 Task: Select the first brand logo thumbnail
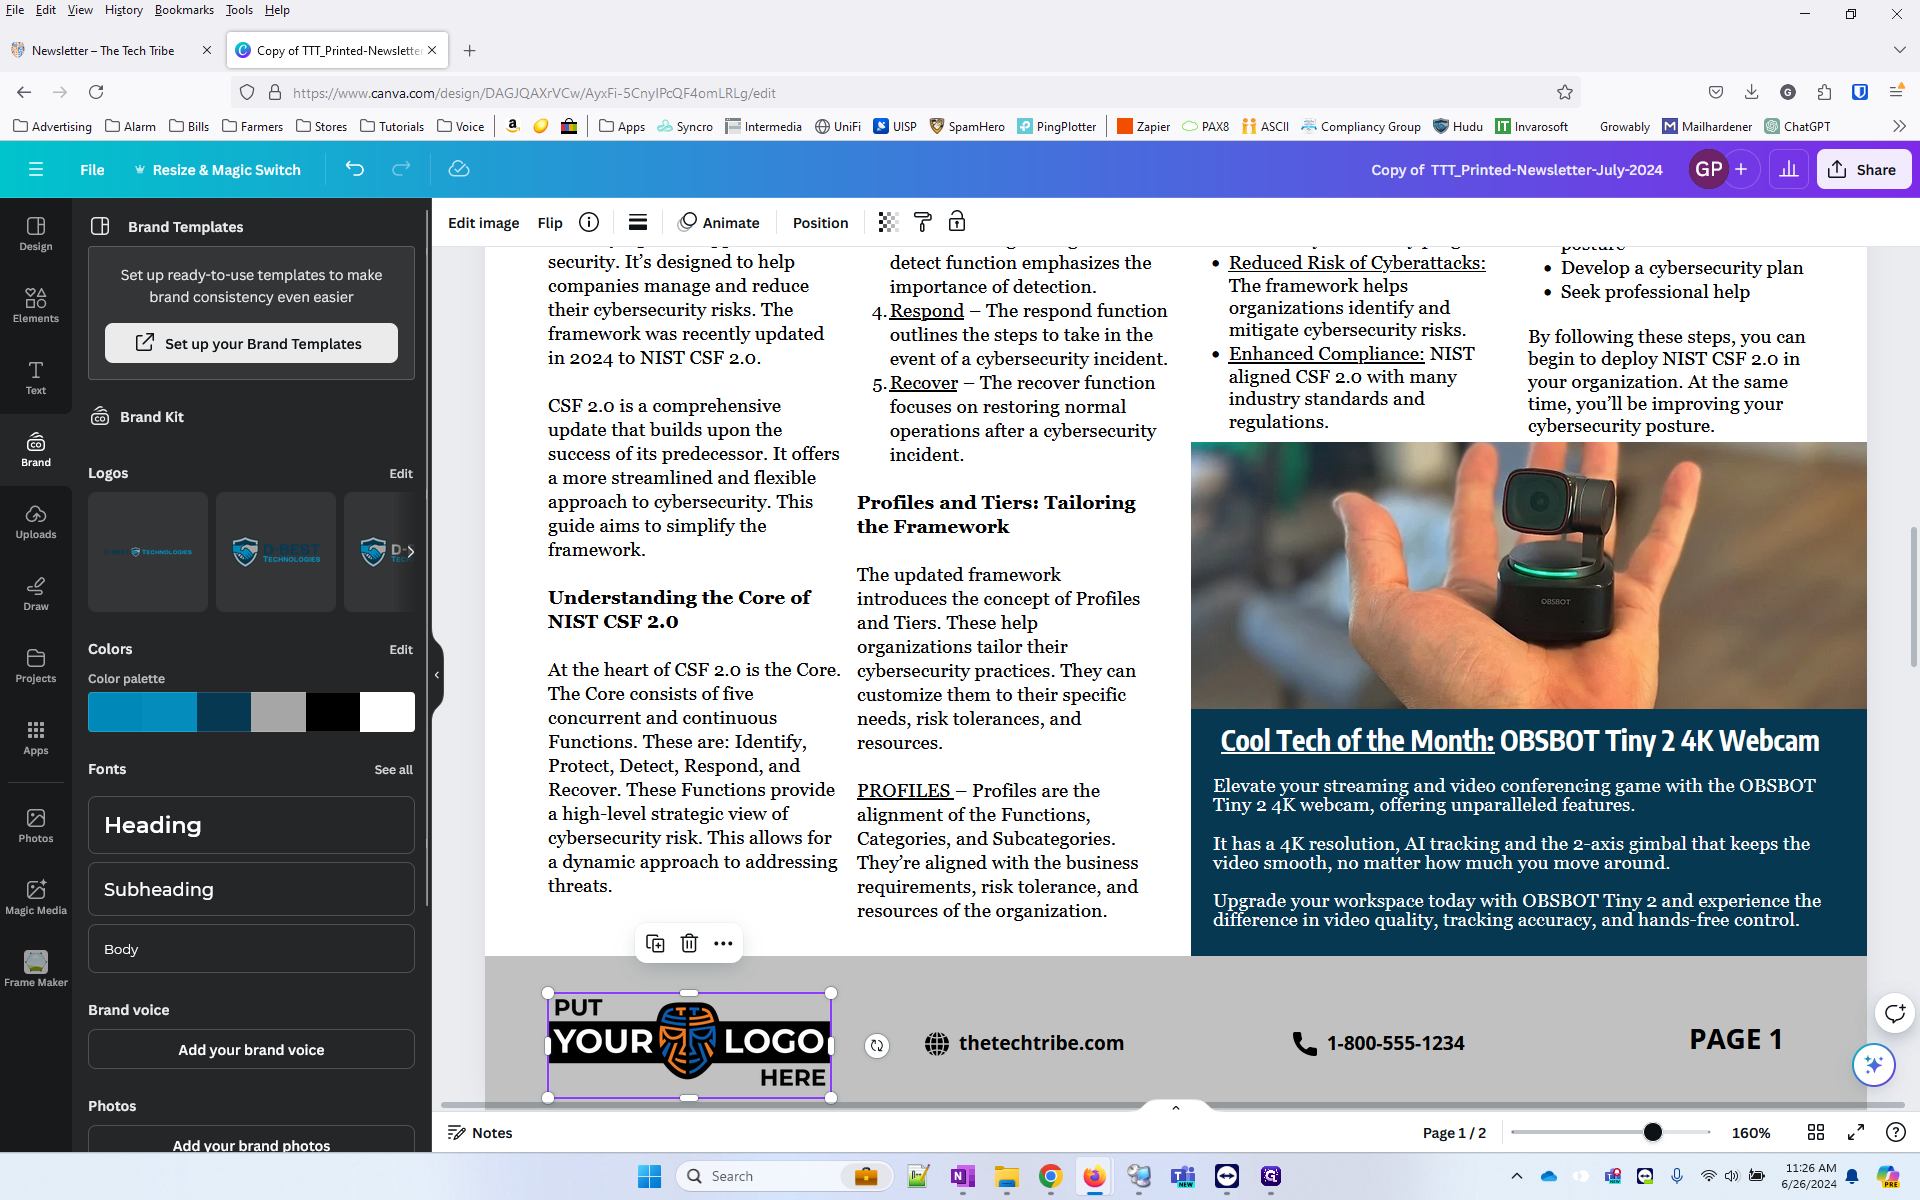click(148, 551)
